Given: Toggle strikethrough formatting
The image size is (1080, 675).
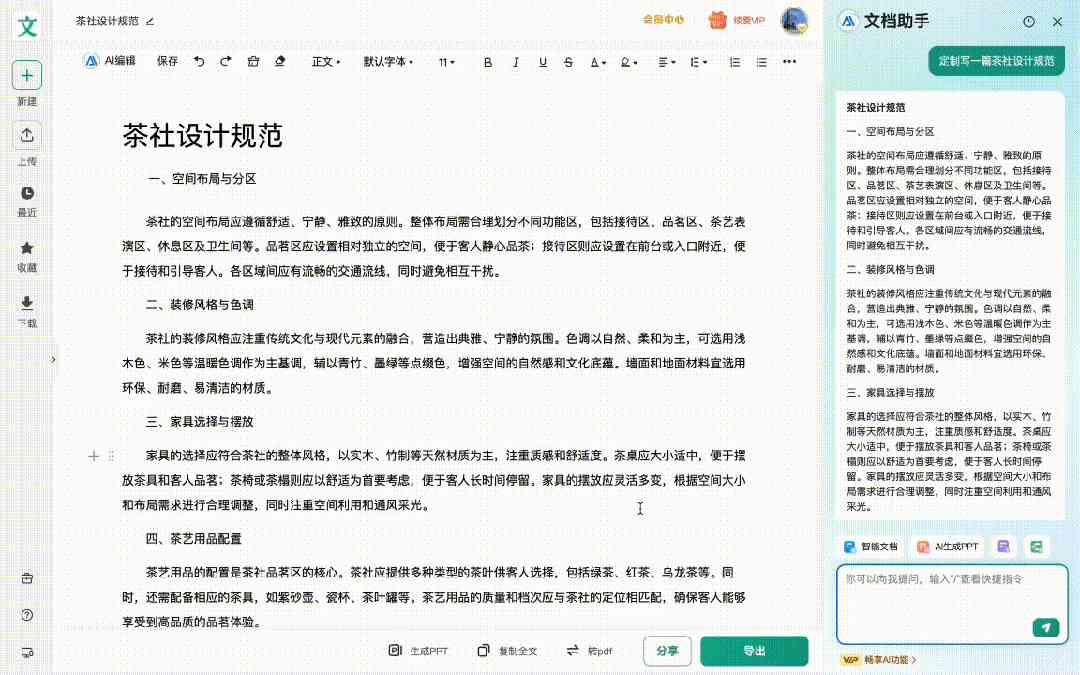Looking at the screenshot, I should (569, 62).
